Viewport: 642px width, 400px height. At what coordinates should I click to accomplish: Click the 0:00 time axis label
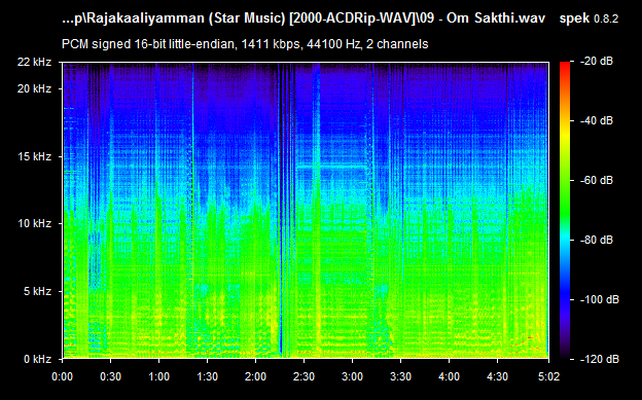[x=62, y=376]
